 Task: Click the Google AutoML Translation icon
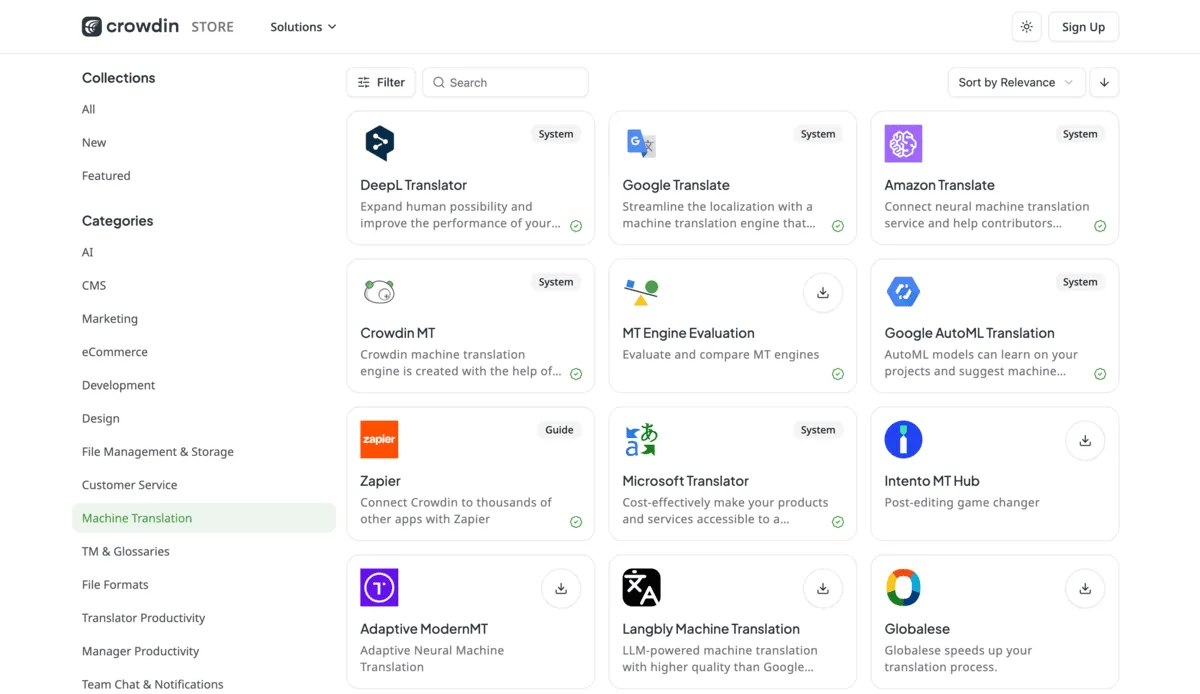pos(903,292)
